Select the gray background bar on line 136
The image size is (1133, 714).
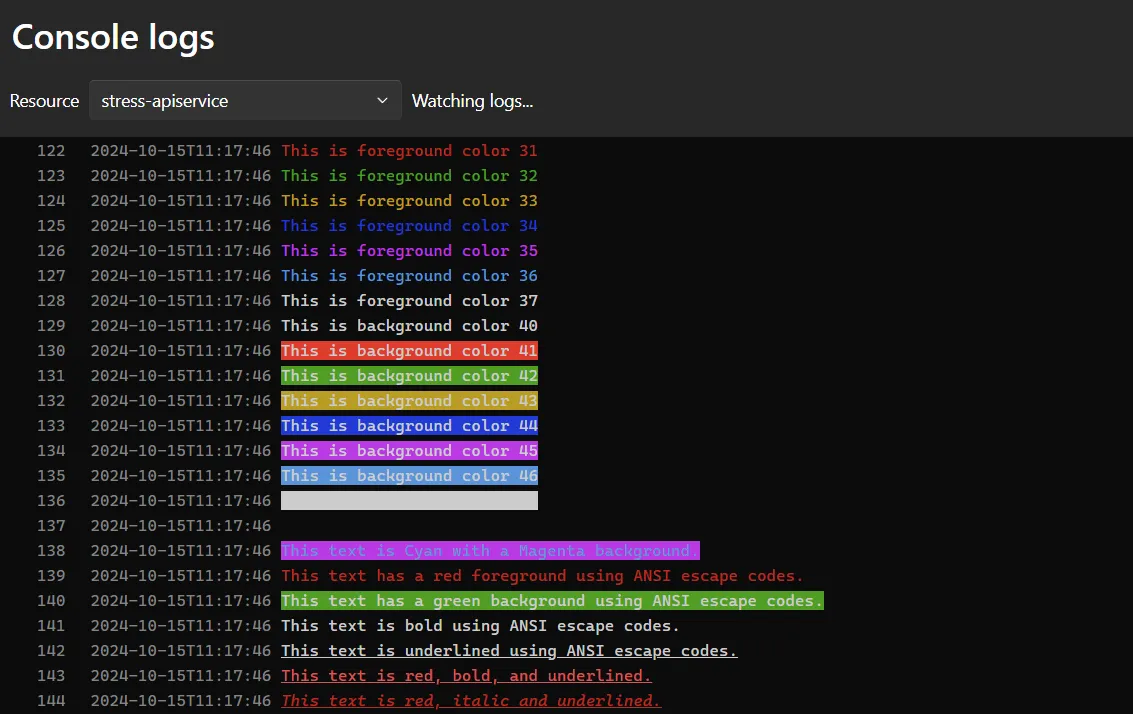[x=409, y=500]
